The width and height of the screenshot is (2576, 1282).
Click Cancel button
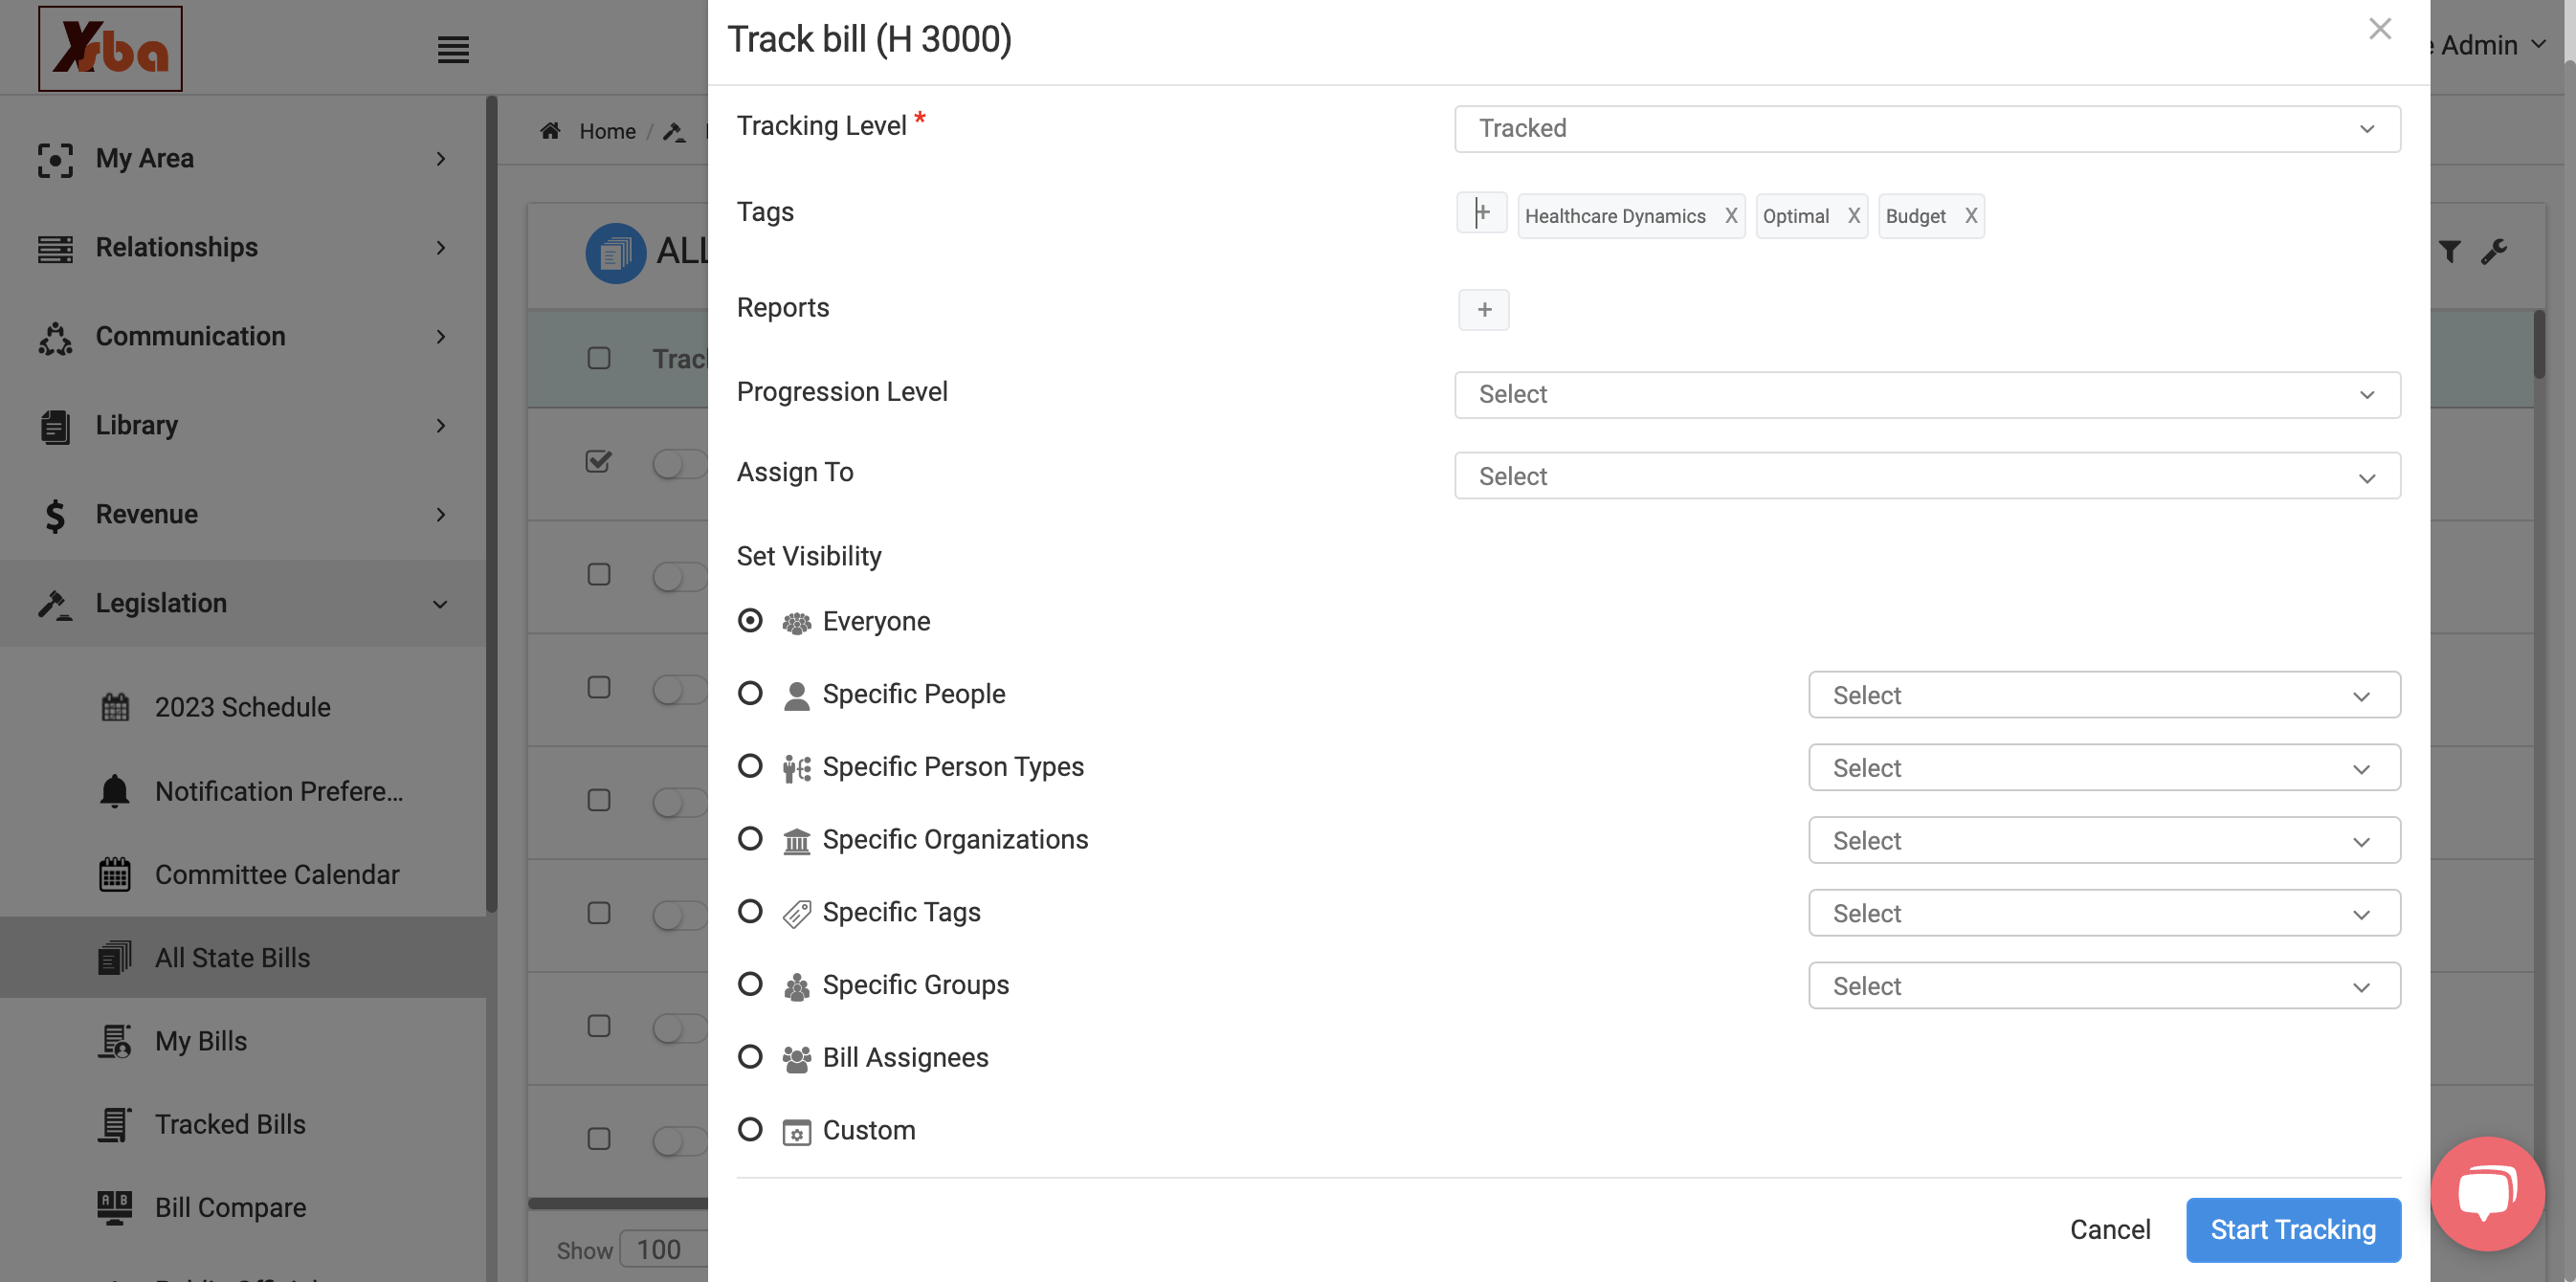2110,1230
